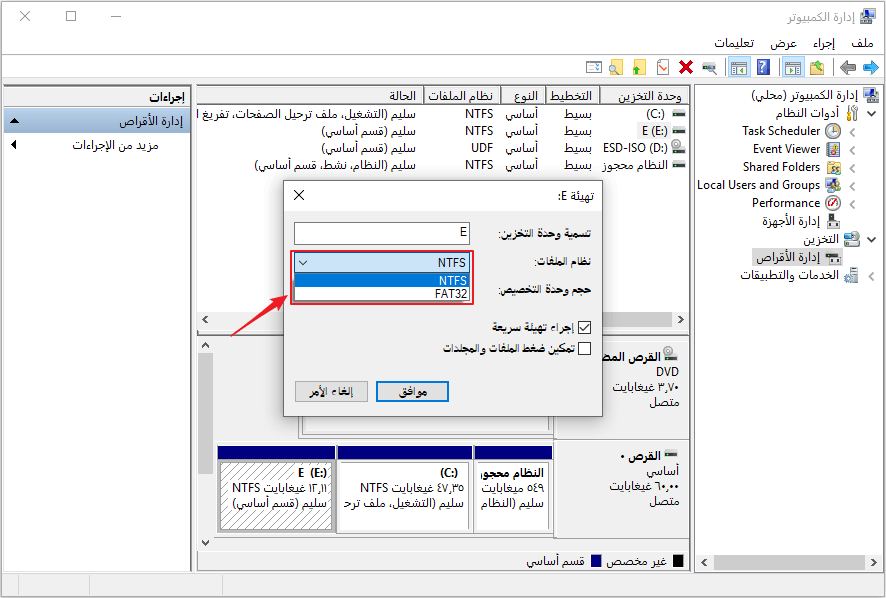
Task: Click the Performance gauge icon
Action: 833,203
